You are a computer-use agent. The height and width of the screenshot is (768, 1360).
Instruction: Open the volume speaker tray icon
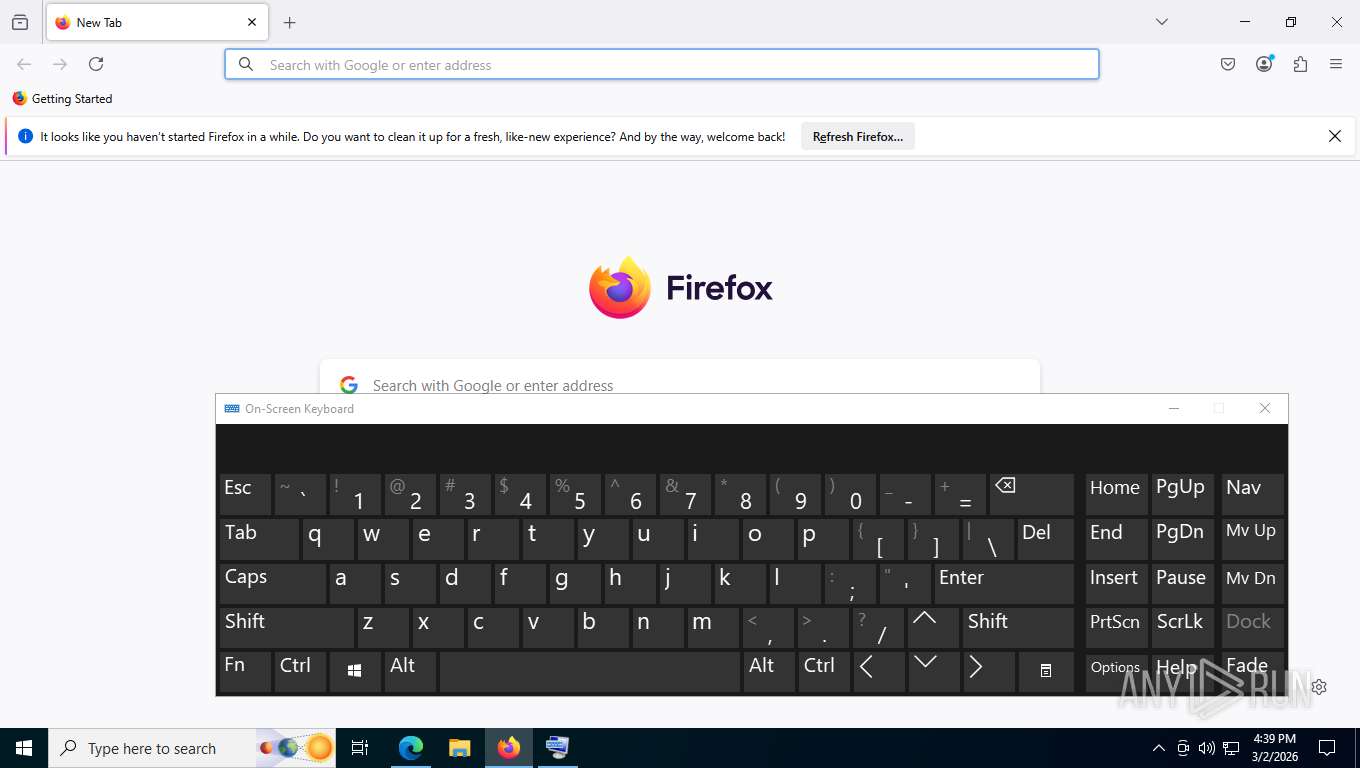pyautogui.click(x=1206, y=748)
